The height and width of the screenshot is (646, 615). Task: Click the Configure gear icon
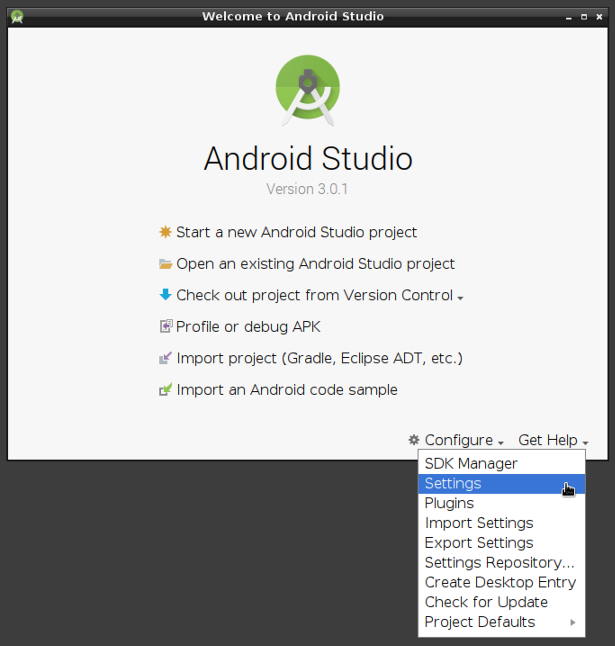[x=414, y=440]
